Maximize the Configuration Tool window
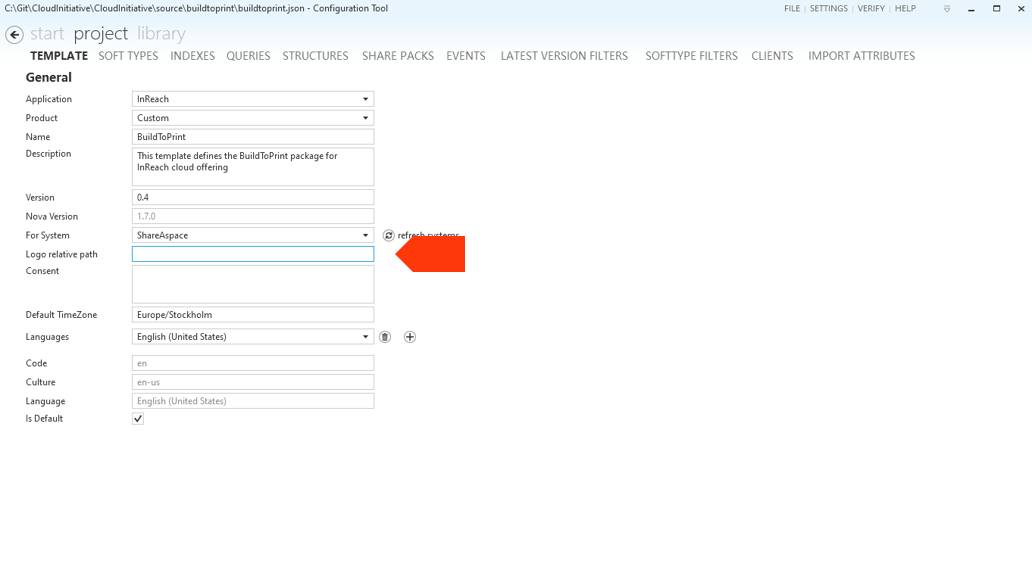The width and height of the screenshot is (1032, 573). 996,9
